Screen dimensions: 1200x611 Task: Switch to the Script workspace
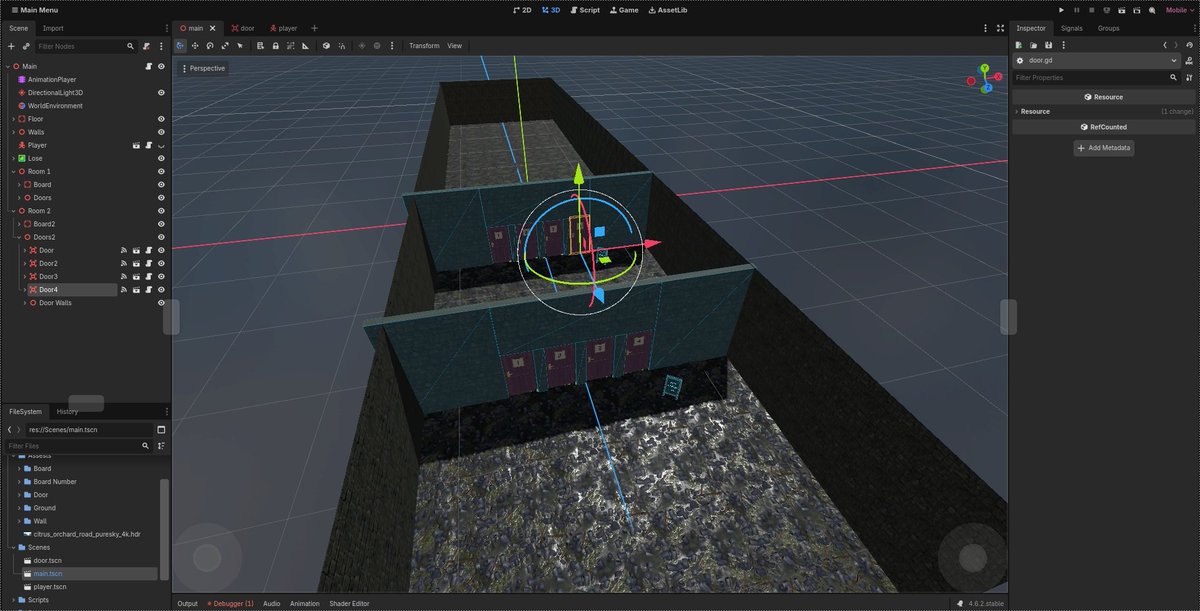585,10
